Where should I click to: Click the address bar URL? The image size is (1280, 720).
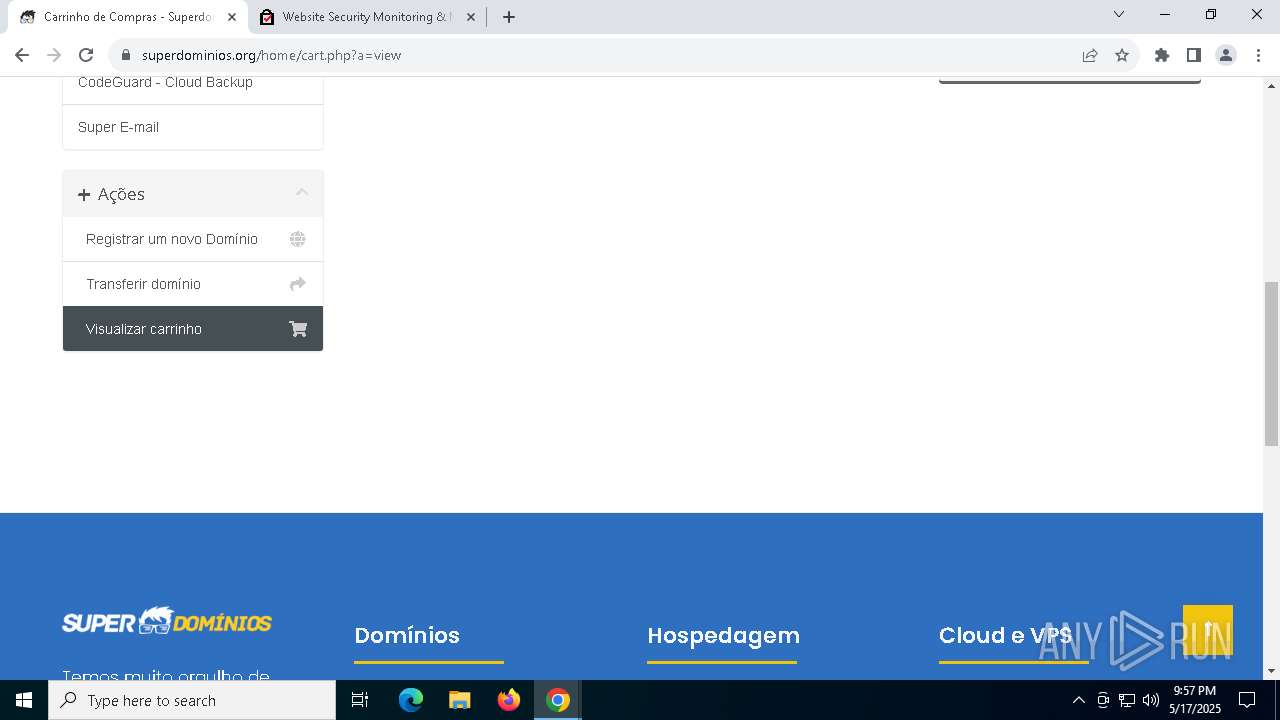point(271,55)
